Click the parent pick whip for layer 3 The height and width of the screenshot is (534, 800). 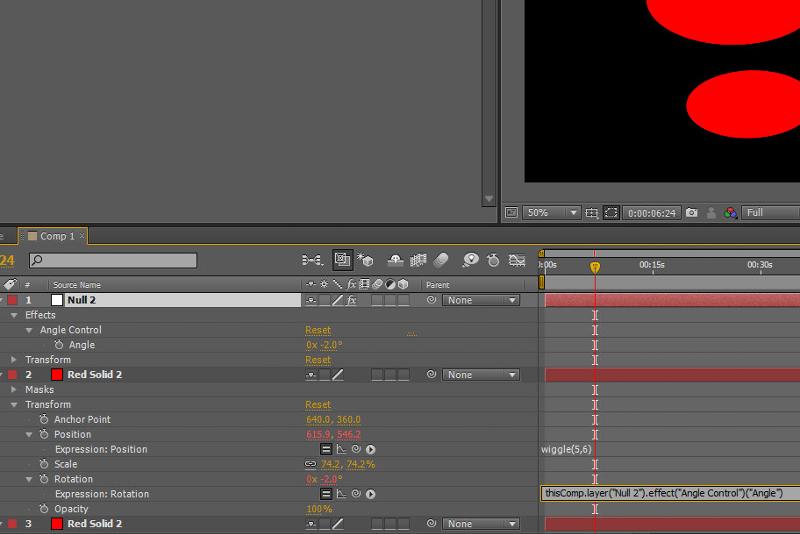click(x=432, y=523)
